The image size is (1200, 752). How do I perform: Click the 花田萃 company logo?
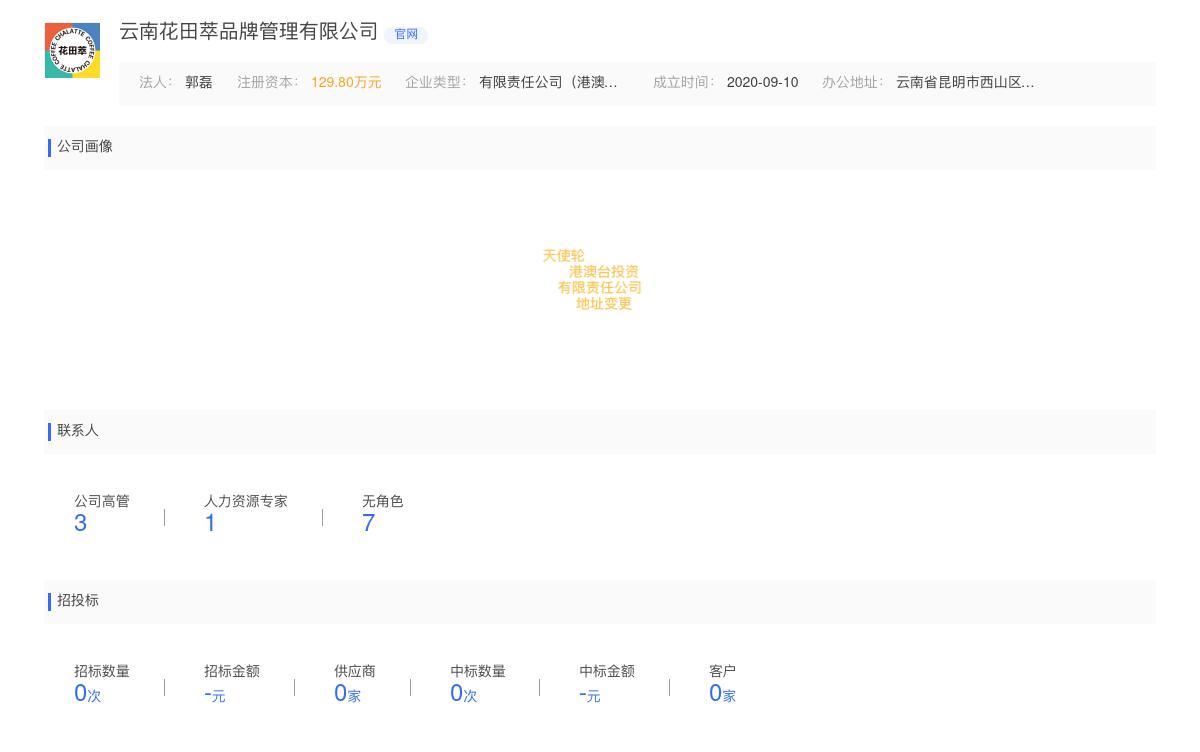pos(72,50)
